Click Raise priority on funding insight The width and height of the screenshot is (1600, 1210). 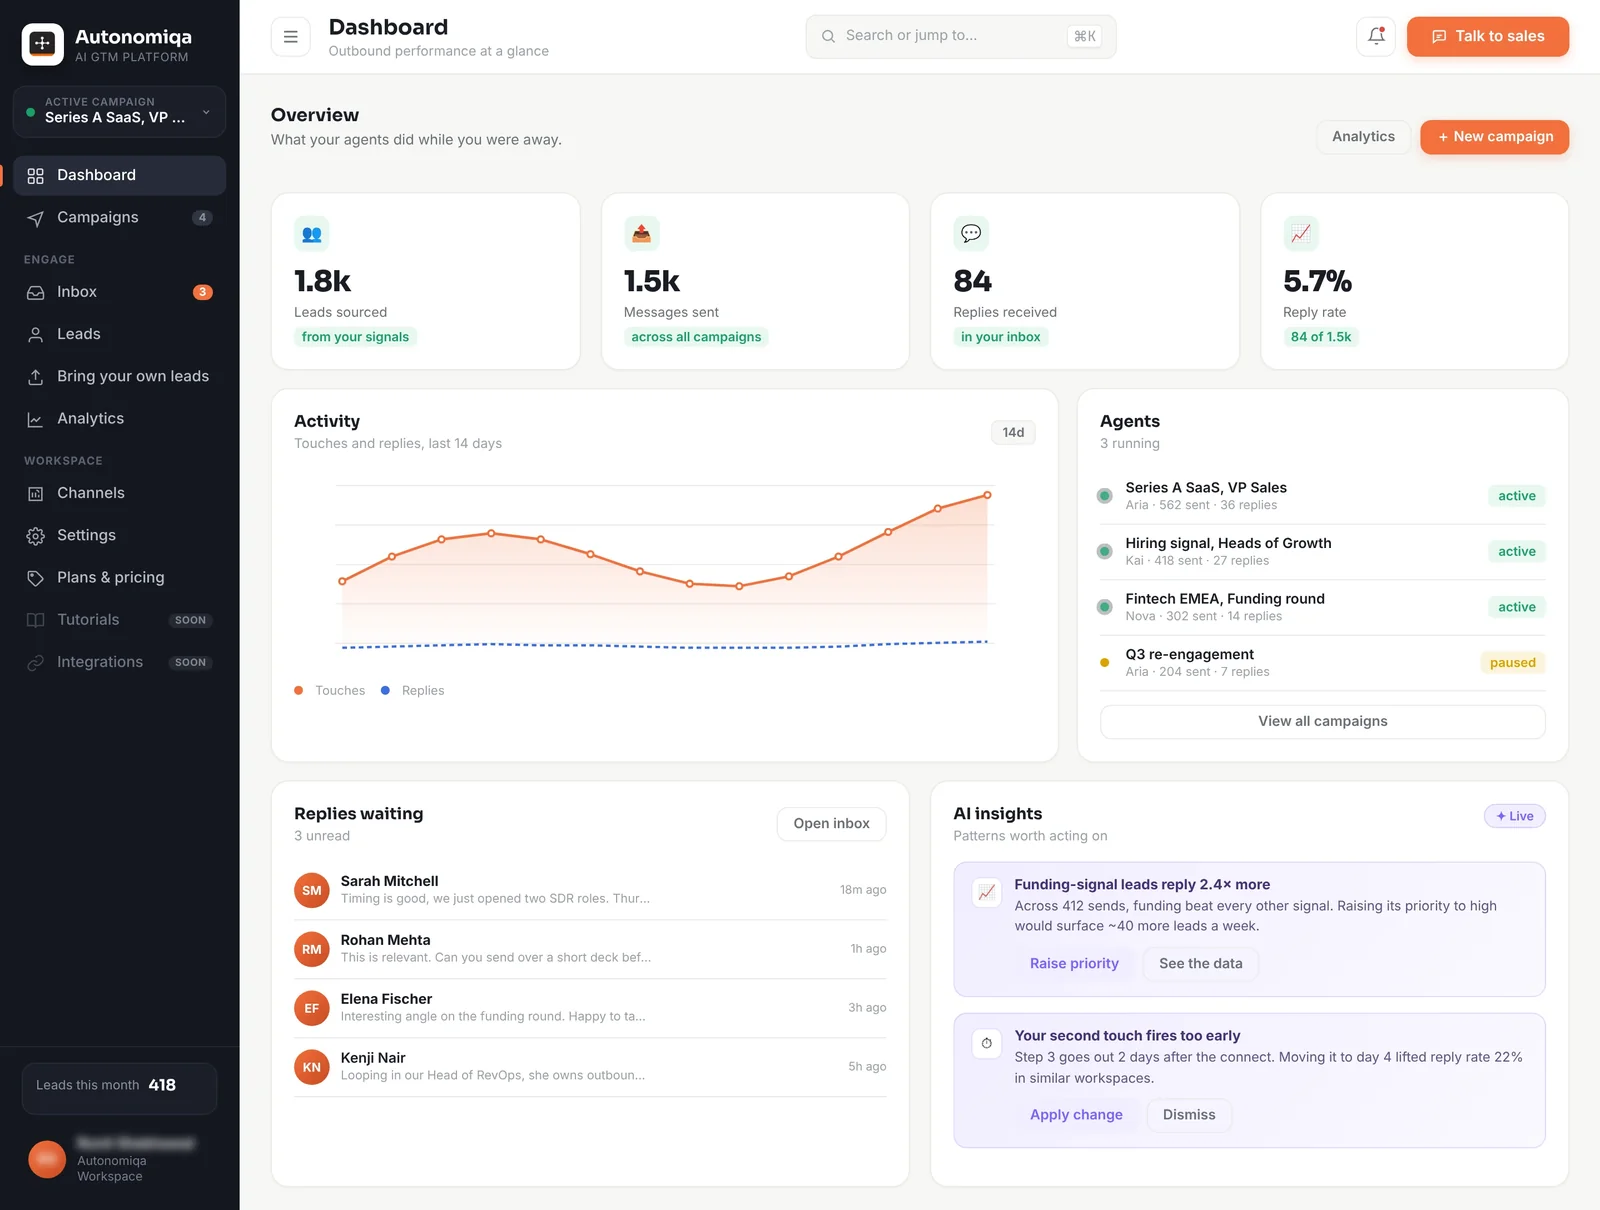point(1074,964)
